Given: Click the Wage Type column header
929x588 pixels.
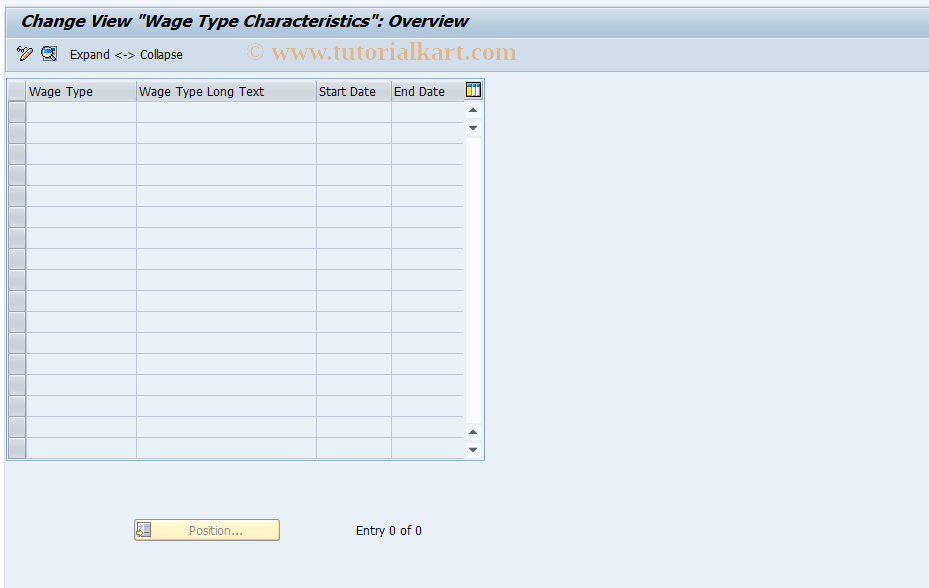Looking at the screenshot, I should (81, 91).
